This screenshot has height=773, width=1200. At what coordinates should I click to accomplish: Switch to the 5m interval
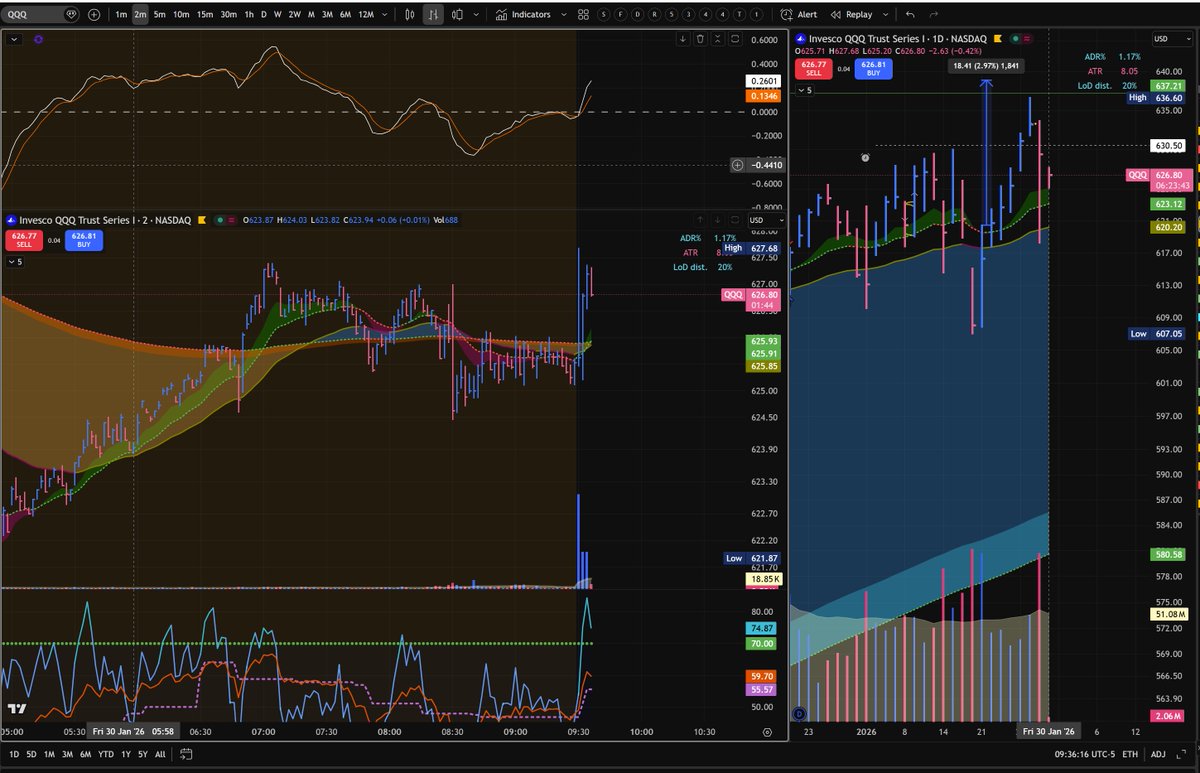click(159, 15)
